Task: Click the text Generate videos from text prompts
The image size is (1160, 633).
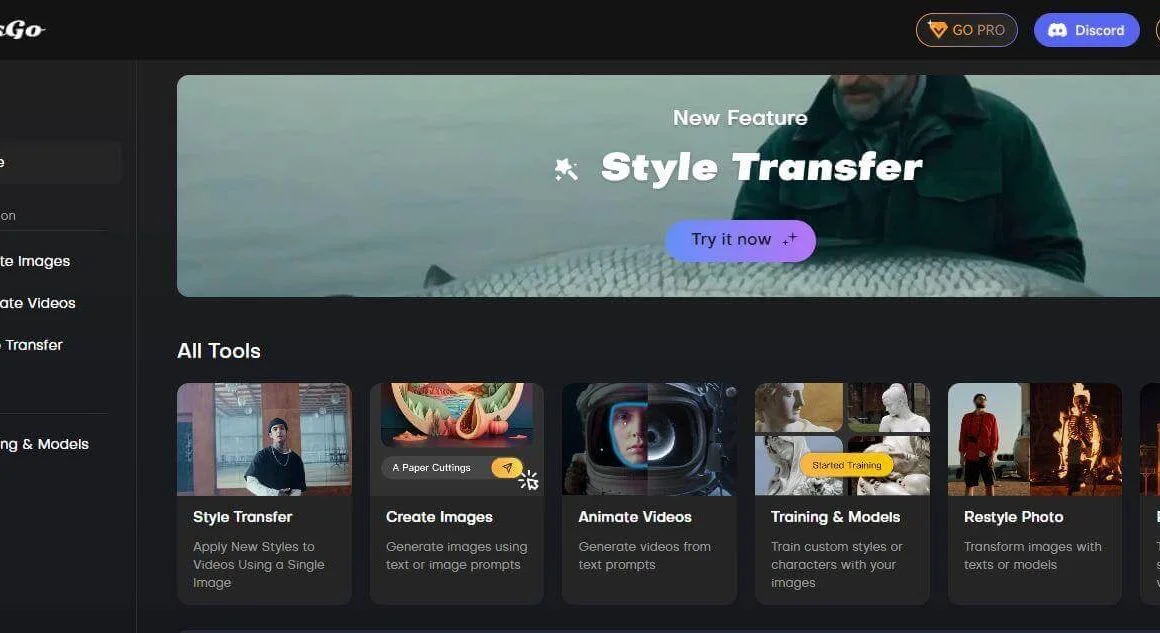Action: (x=644, y=555)
